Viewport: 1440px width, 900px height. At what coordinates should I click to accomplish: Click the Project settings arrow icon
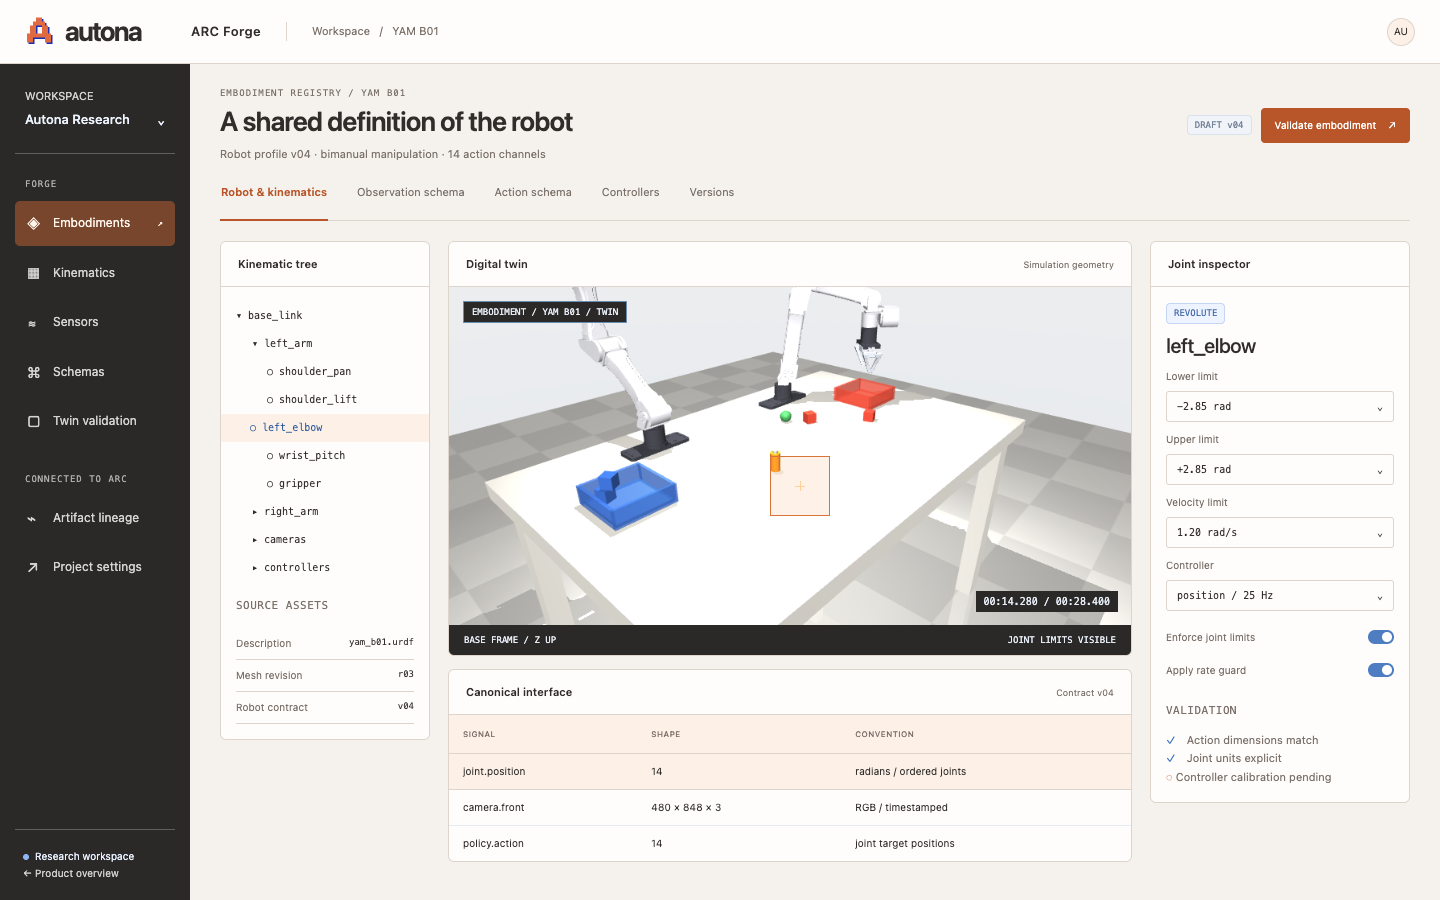coord(32,567)
